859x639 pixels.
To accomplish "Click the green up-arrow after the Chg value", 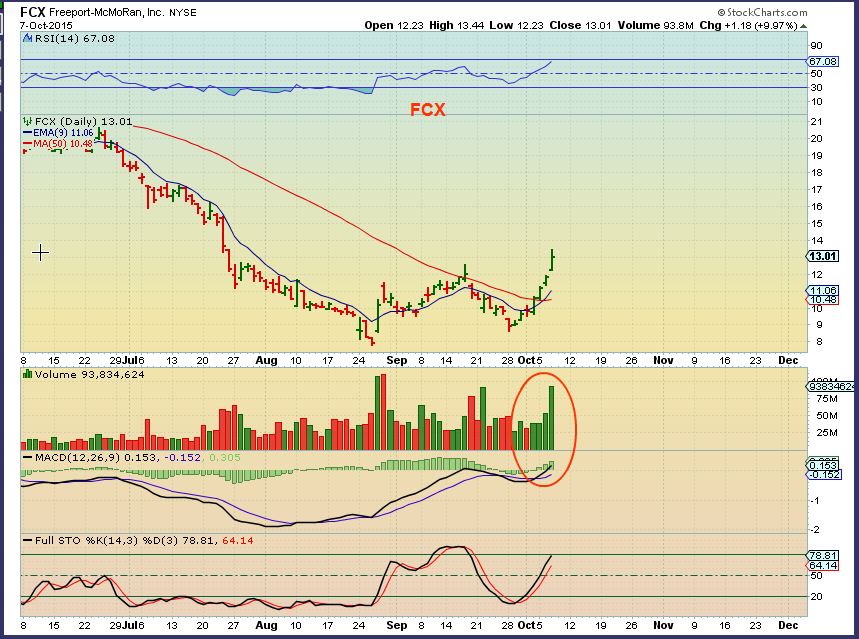I will pyautogui.click(x=803, y=26).
